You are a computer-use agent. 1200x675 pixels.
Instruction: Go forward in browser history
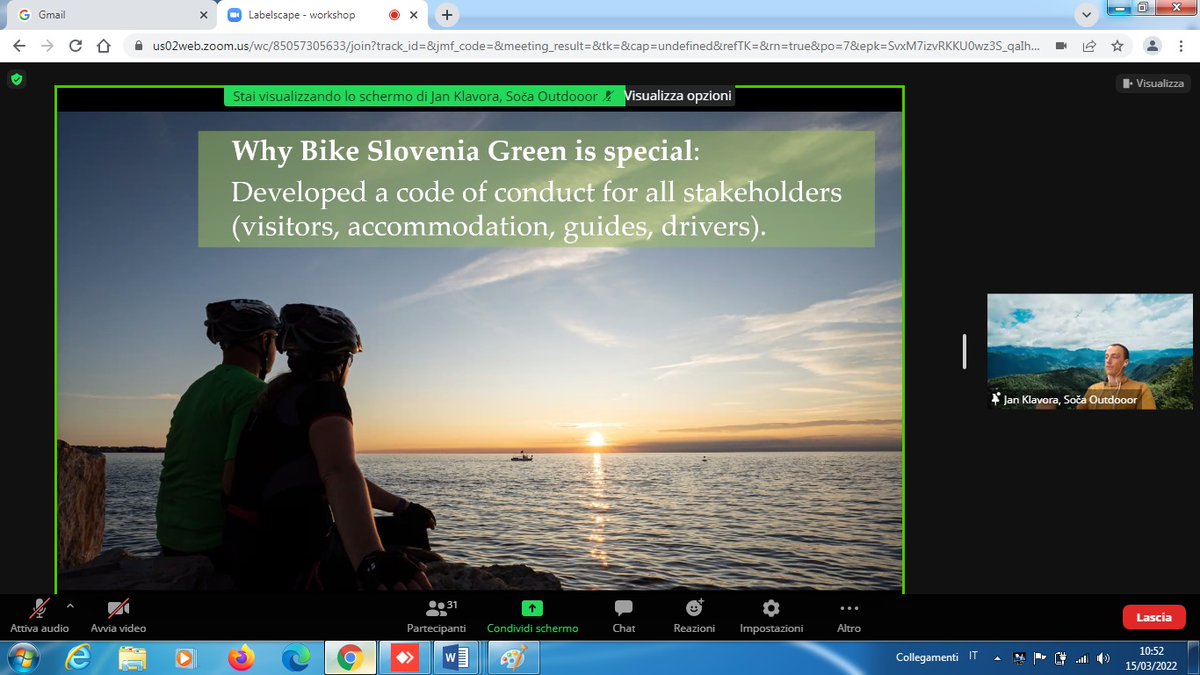[x=47, y=46]
